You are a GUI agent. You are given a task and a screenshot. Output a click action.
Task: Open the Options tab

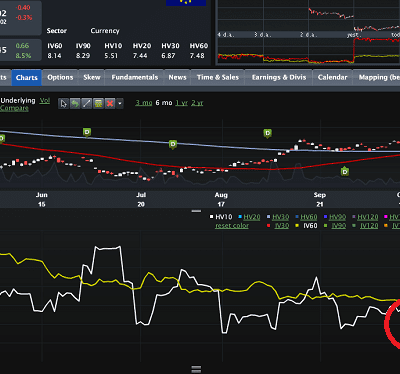click(60, 78)
